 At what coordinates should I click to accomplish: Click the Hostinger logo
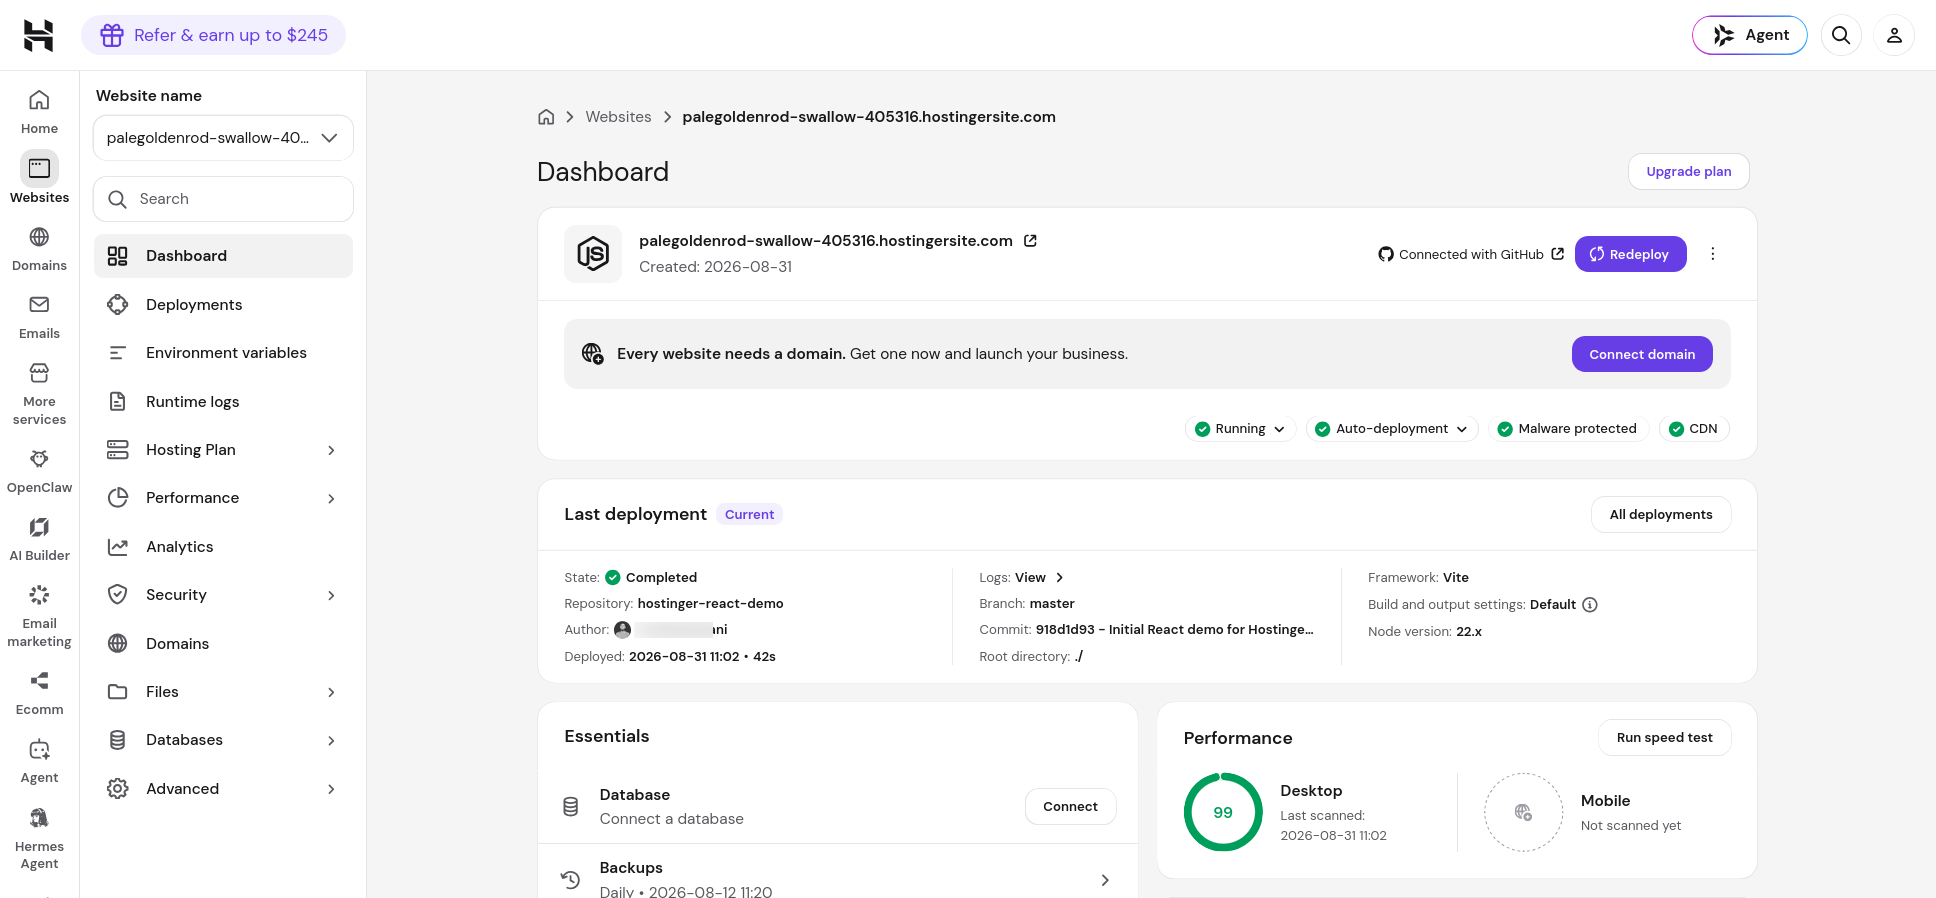38,35
